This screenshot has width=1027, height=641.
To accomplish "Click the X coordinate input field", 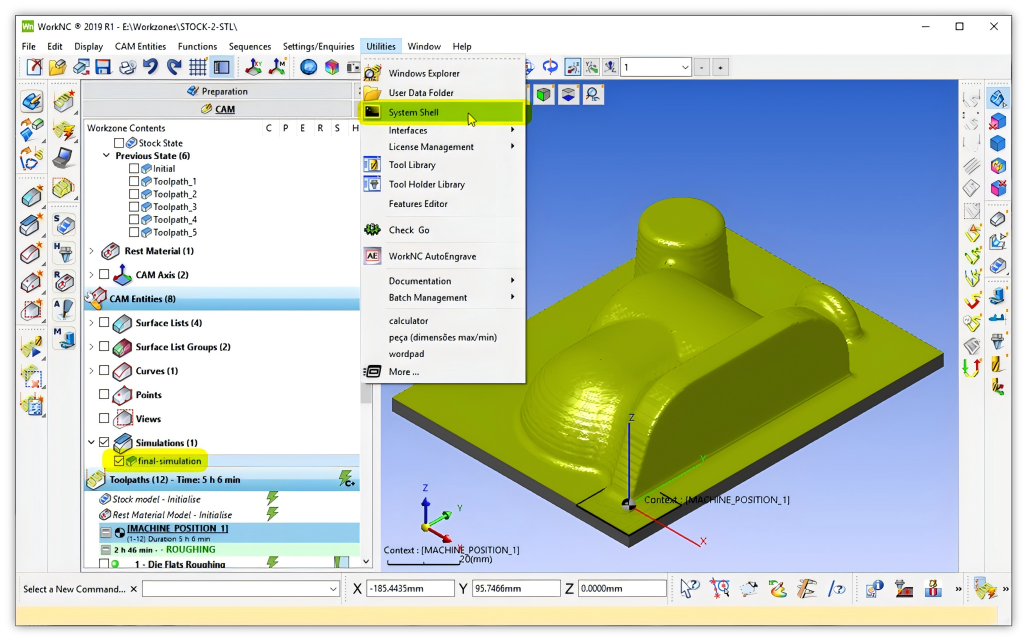I will point(410,589).
